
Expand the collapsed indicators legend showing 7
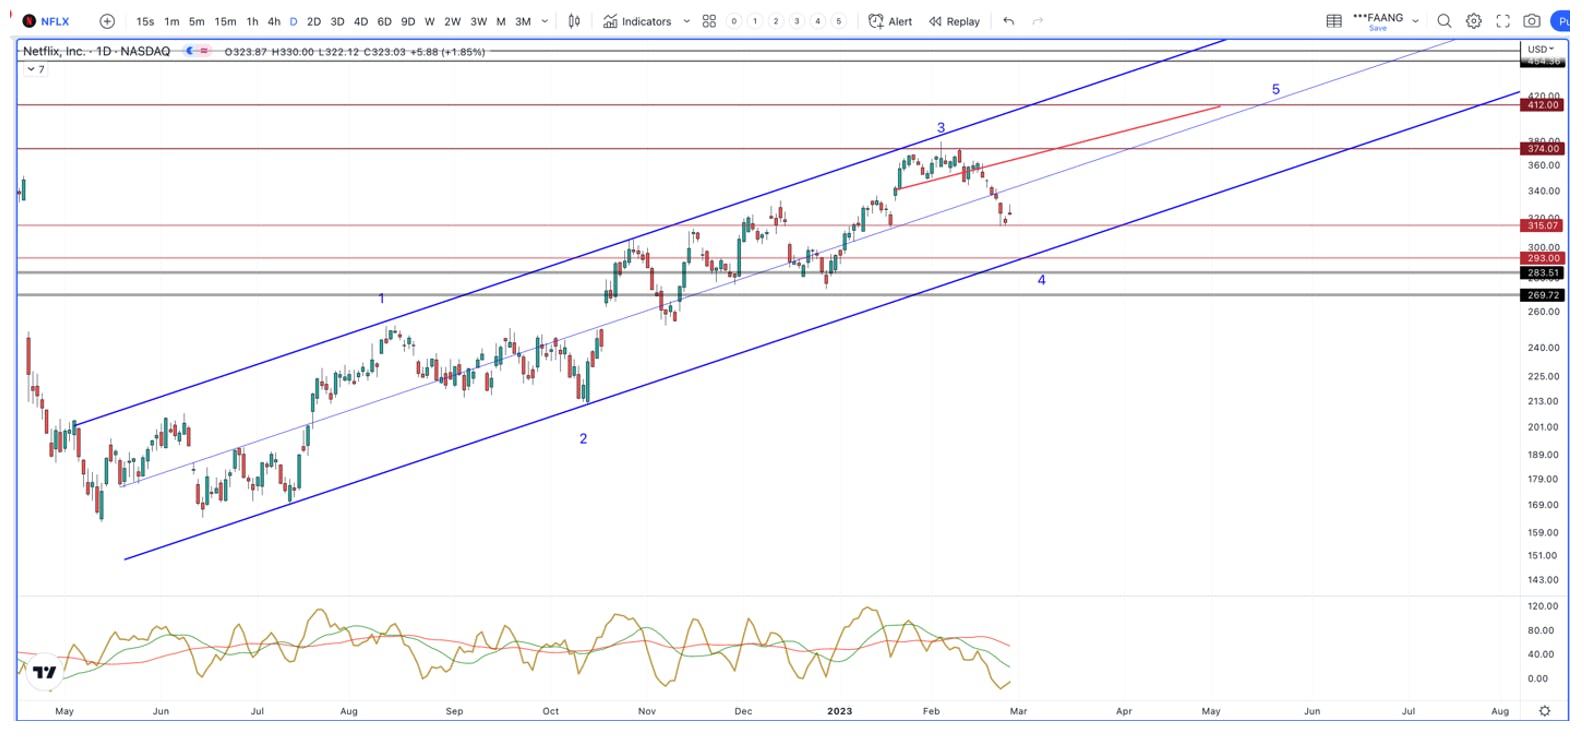click(35, 69)
